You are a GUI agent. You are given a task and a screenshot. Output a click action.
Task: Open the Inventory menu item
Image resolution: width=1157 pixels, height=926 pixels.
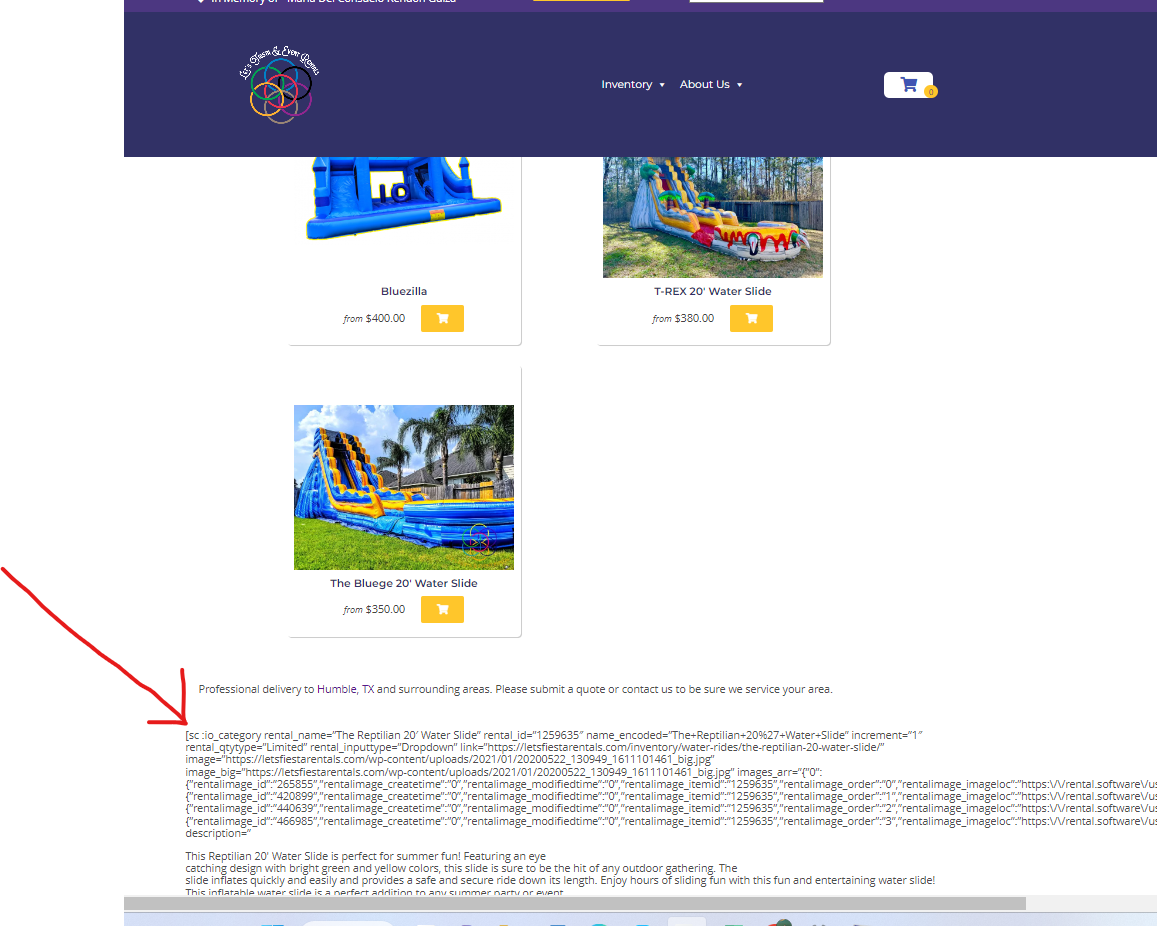point(626,85)
